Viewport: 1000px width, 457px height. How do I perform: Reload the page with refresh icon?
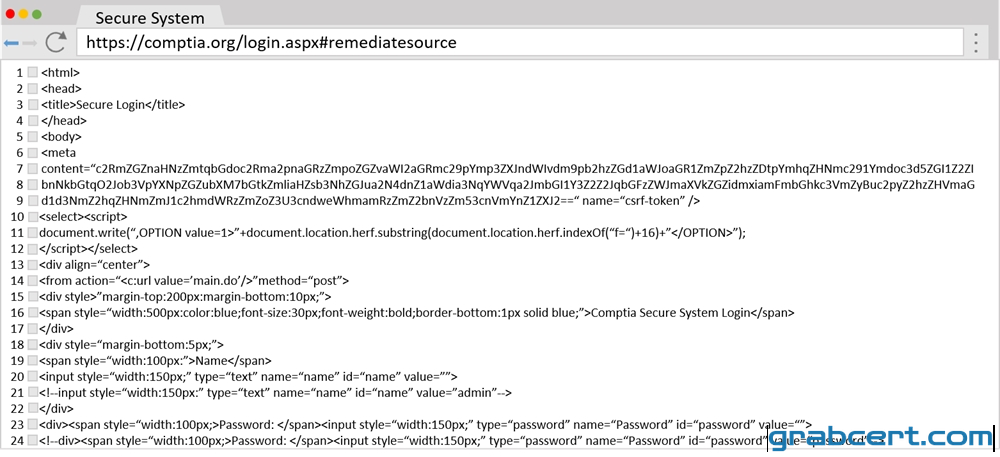[x=56, y=42]
